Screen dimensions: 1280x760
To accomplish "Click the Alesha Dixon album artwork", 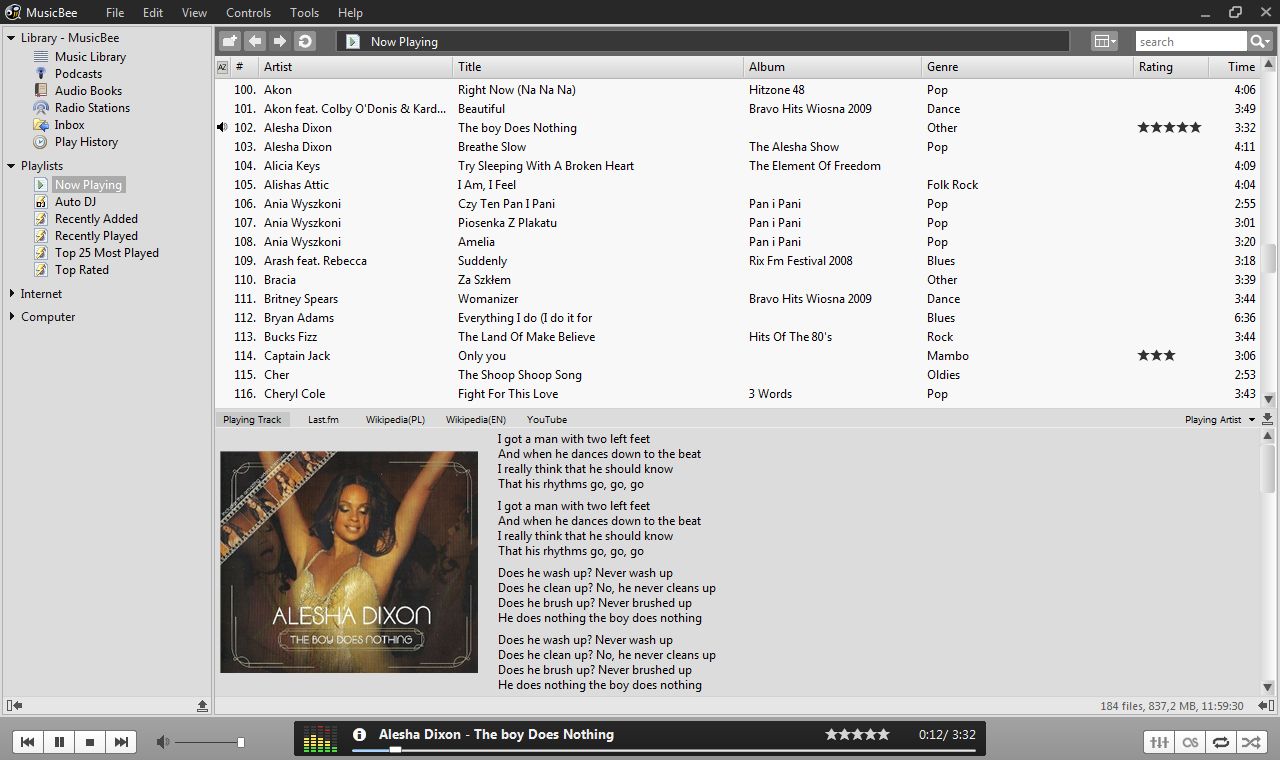I will [x=349, y=562].
